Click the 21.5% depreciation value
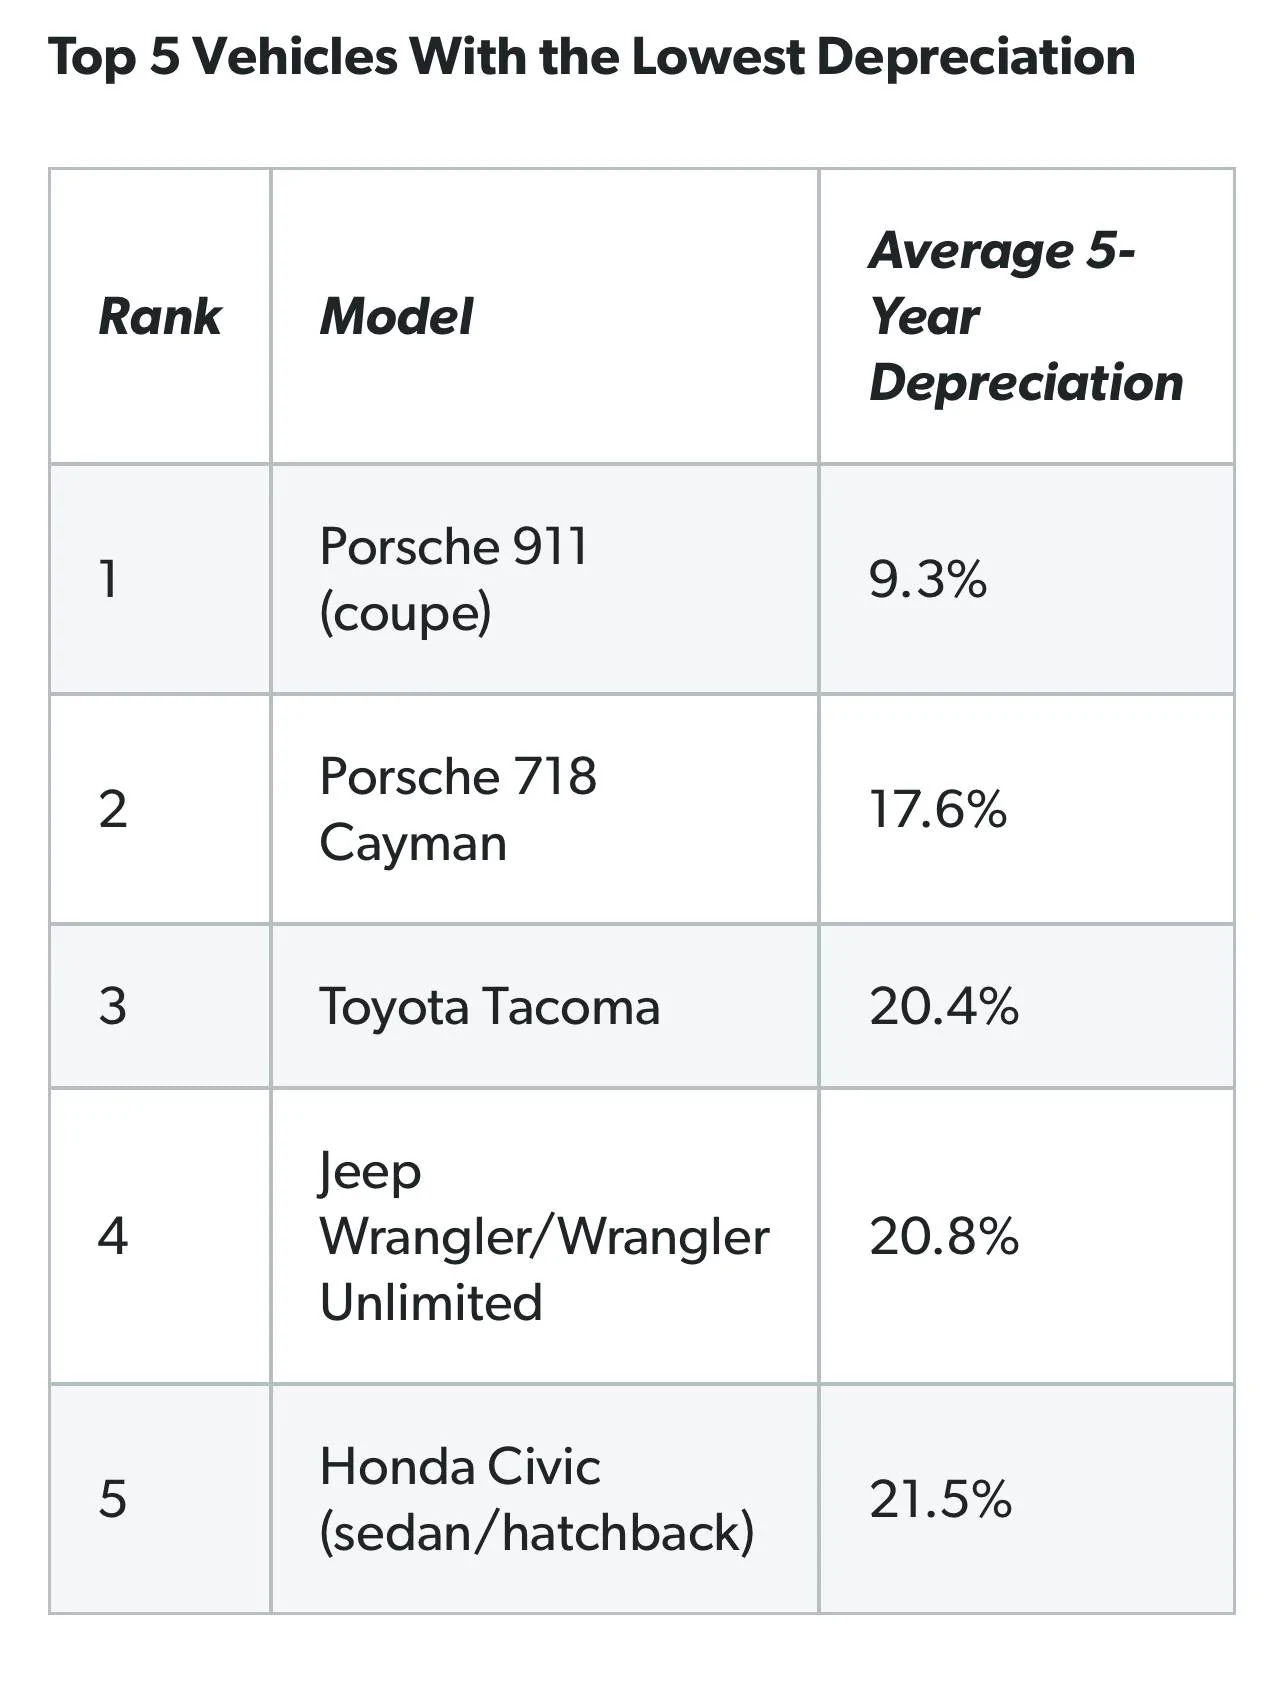1284x1681 pixels. [x=940, y=1500]
